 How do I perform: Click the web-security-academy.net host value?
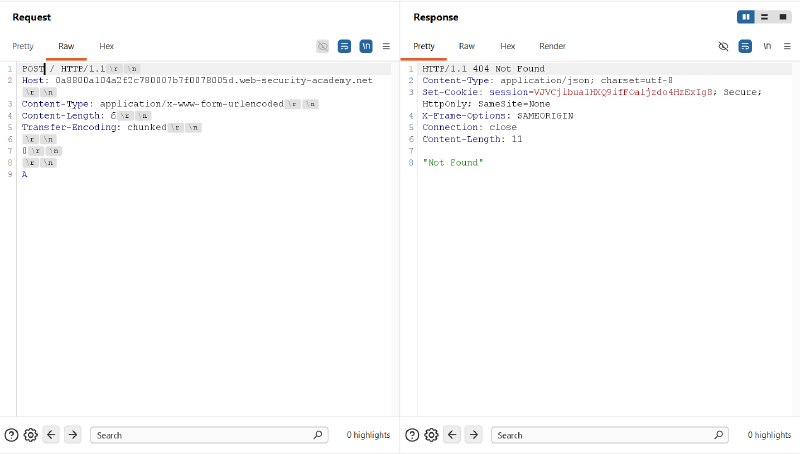click(214, 81)
